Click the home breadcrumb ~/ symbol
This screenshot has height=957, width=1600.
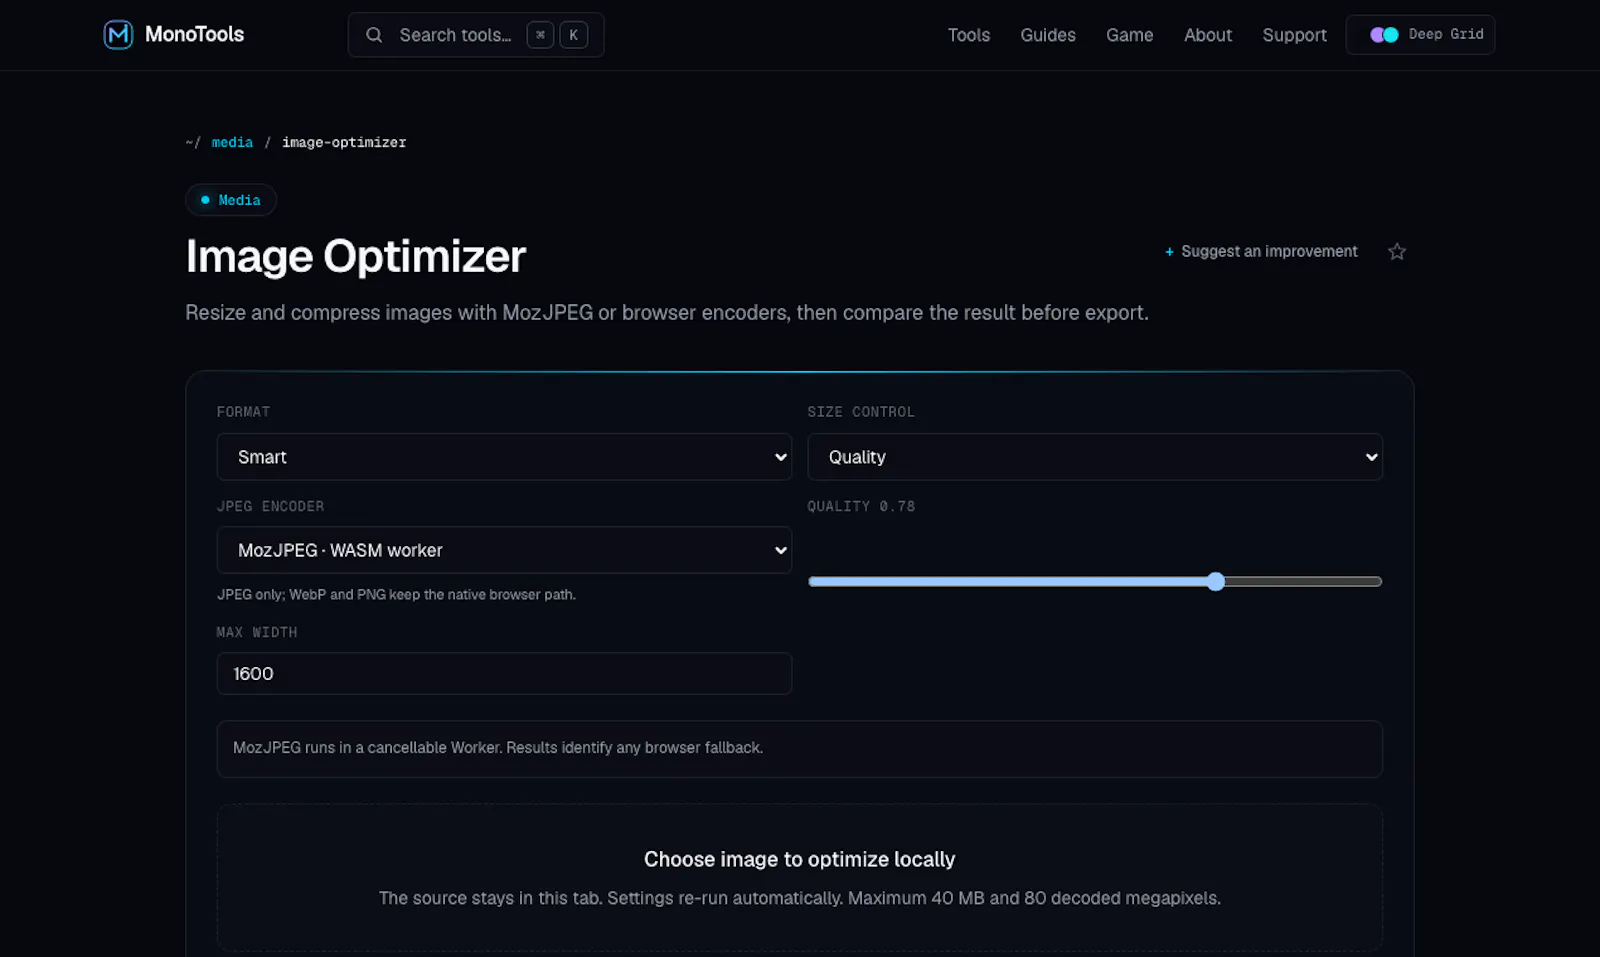click(x=192, y=143)
